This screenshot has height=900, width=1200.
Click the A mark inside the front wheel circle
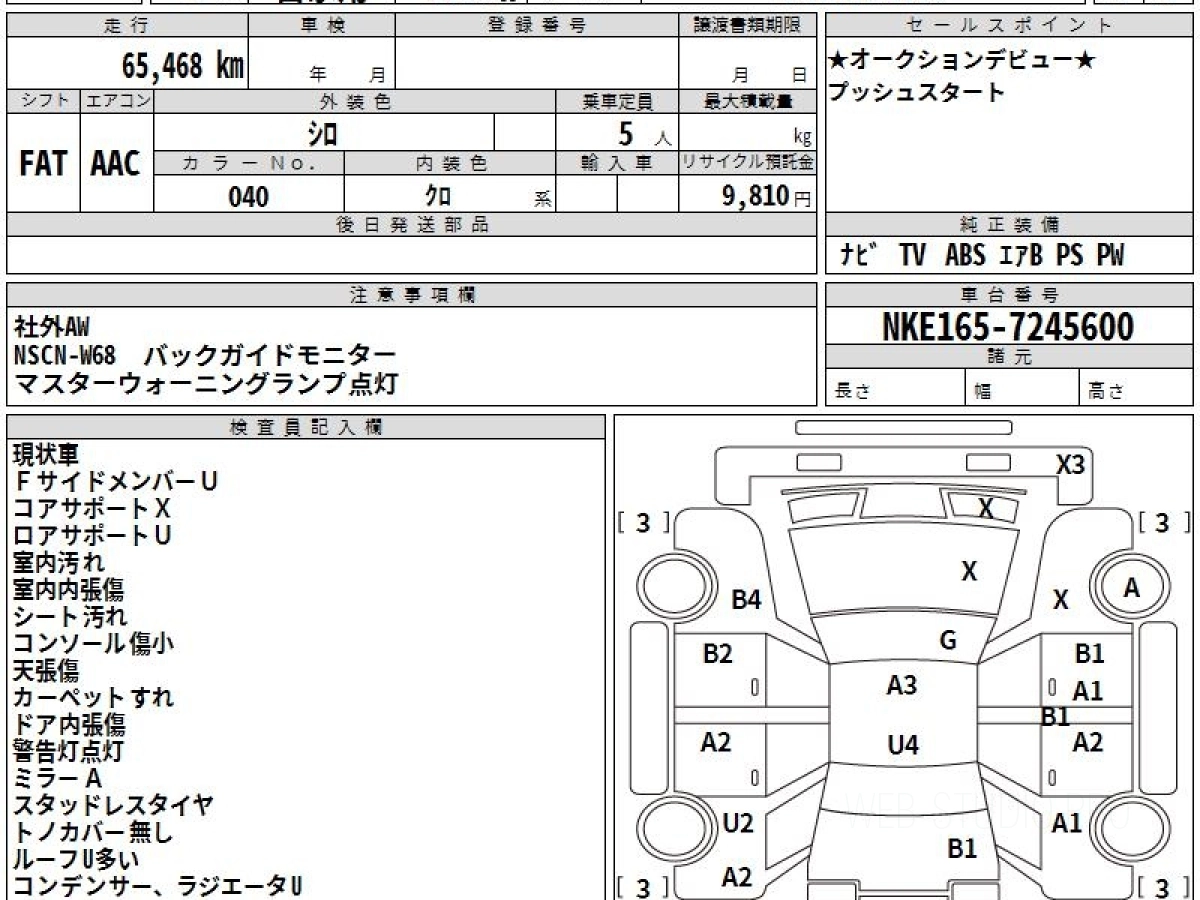1131,588
